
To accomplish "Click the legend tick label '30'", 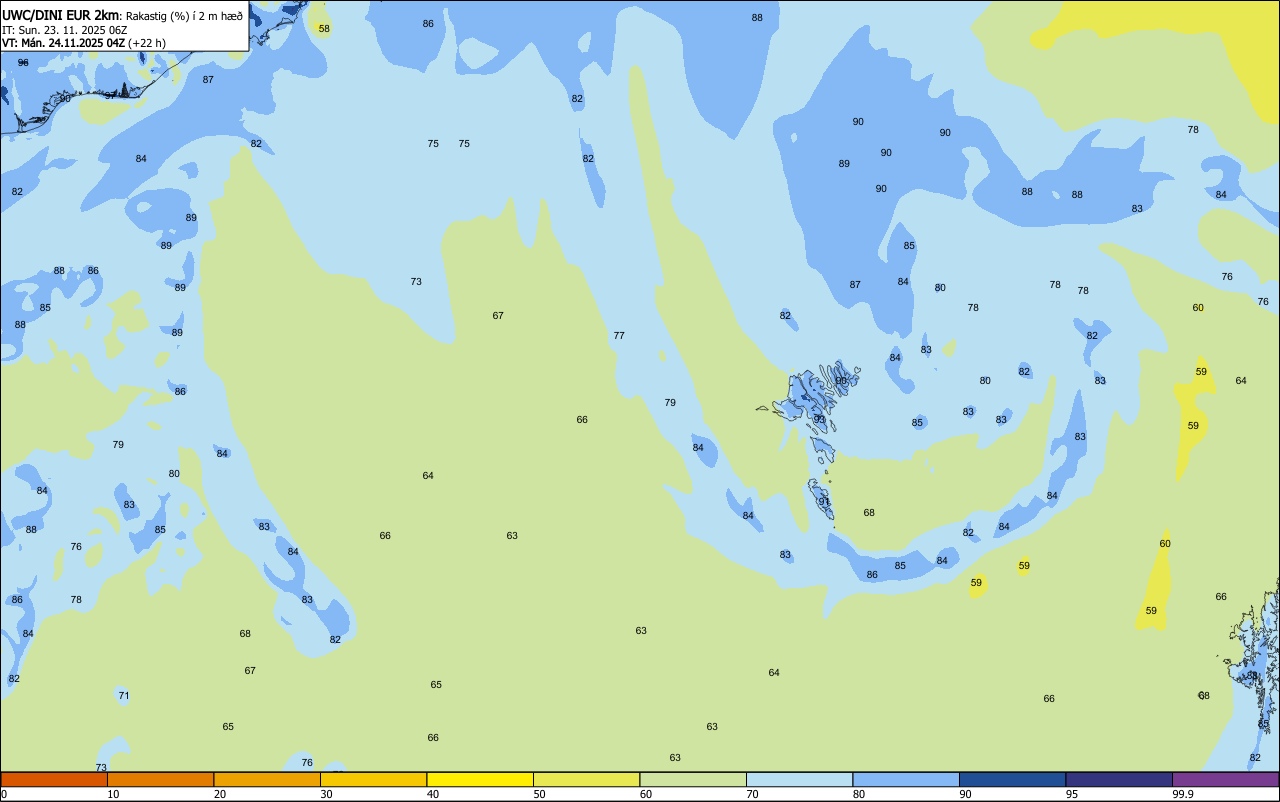I will 326,794.
